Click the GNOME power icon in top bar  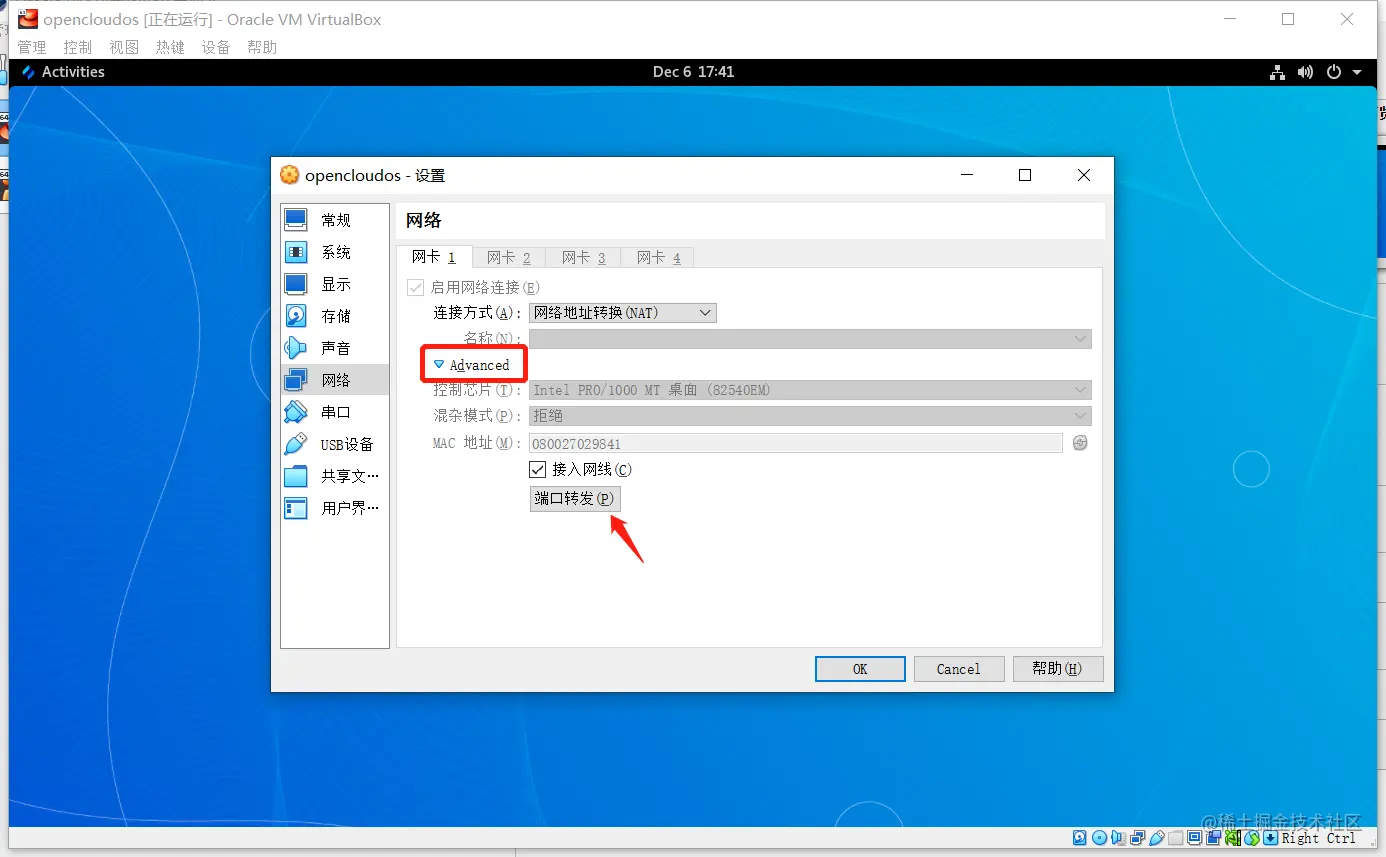pos(1333,72)
